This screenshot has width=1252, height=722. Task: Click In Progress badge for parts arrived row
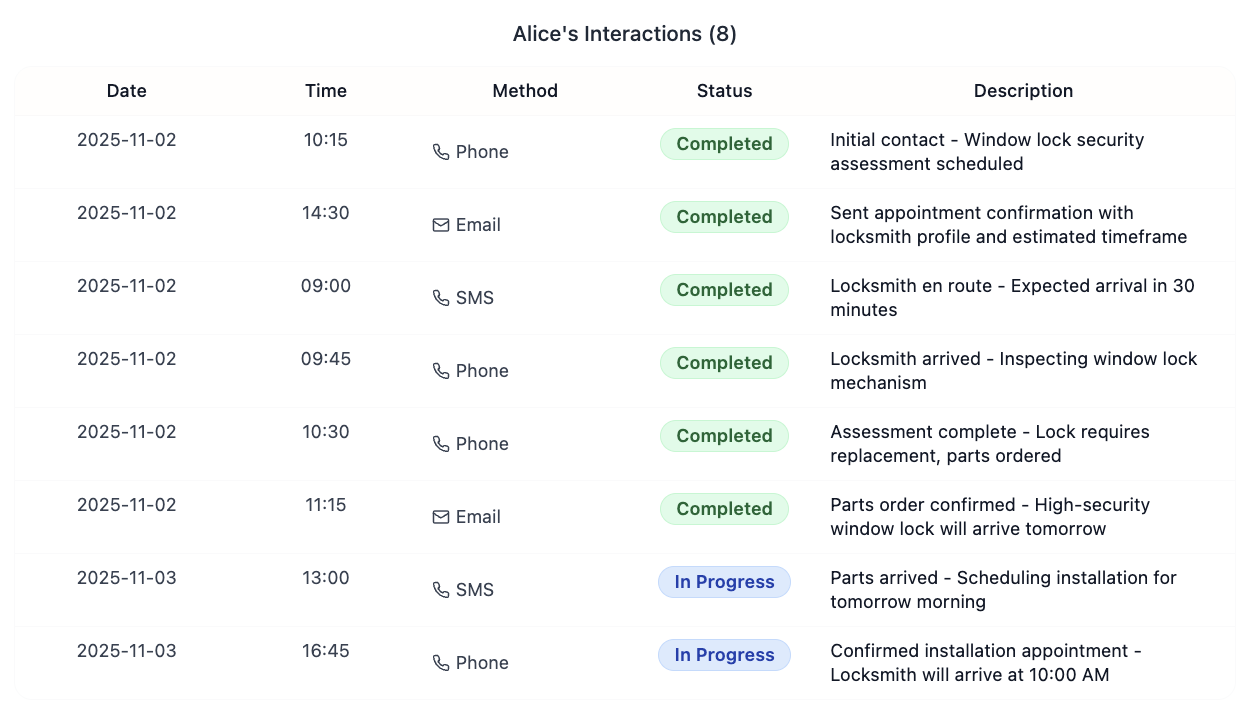click(724, 582)
